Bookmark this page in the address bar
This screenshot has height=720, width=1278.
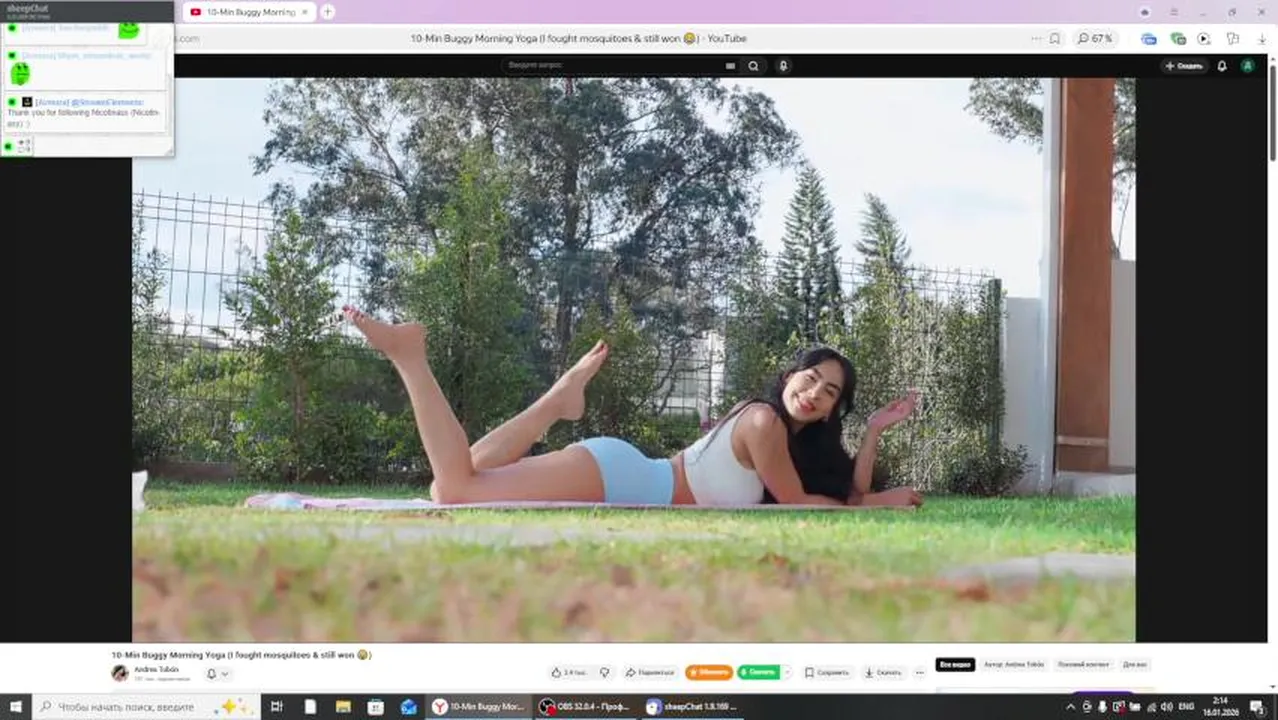1055,38
